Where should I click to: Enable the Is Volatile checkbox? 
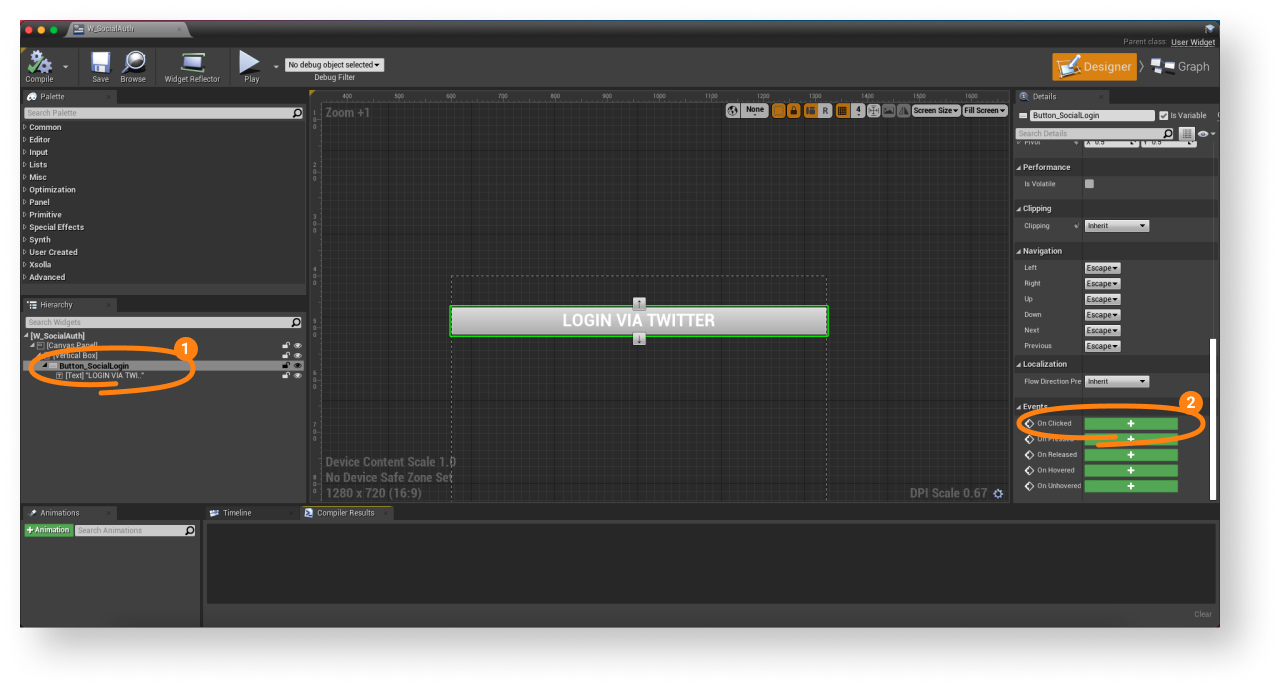coord(1089,184)
